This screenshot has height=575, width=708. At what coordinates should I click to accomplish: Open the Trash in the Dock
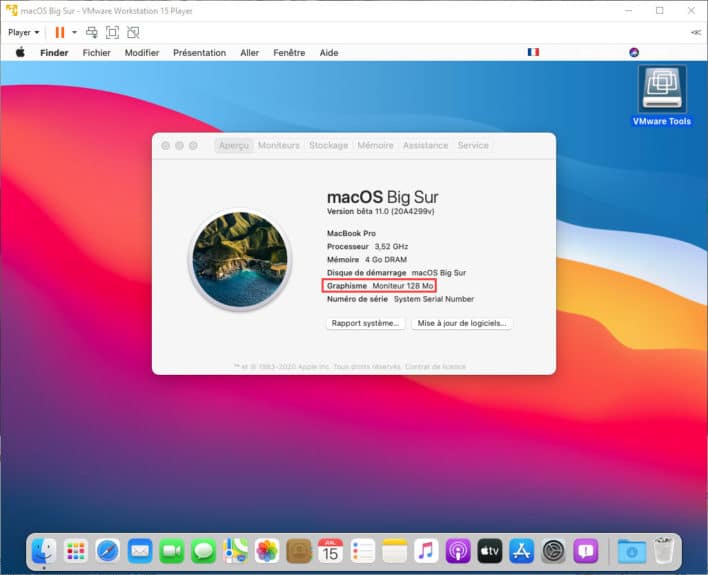(663, 550)
